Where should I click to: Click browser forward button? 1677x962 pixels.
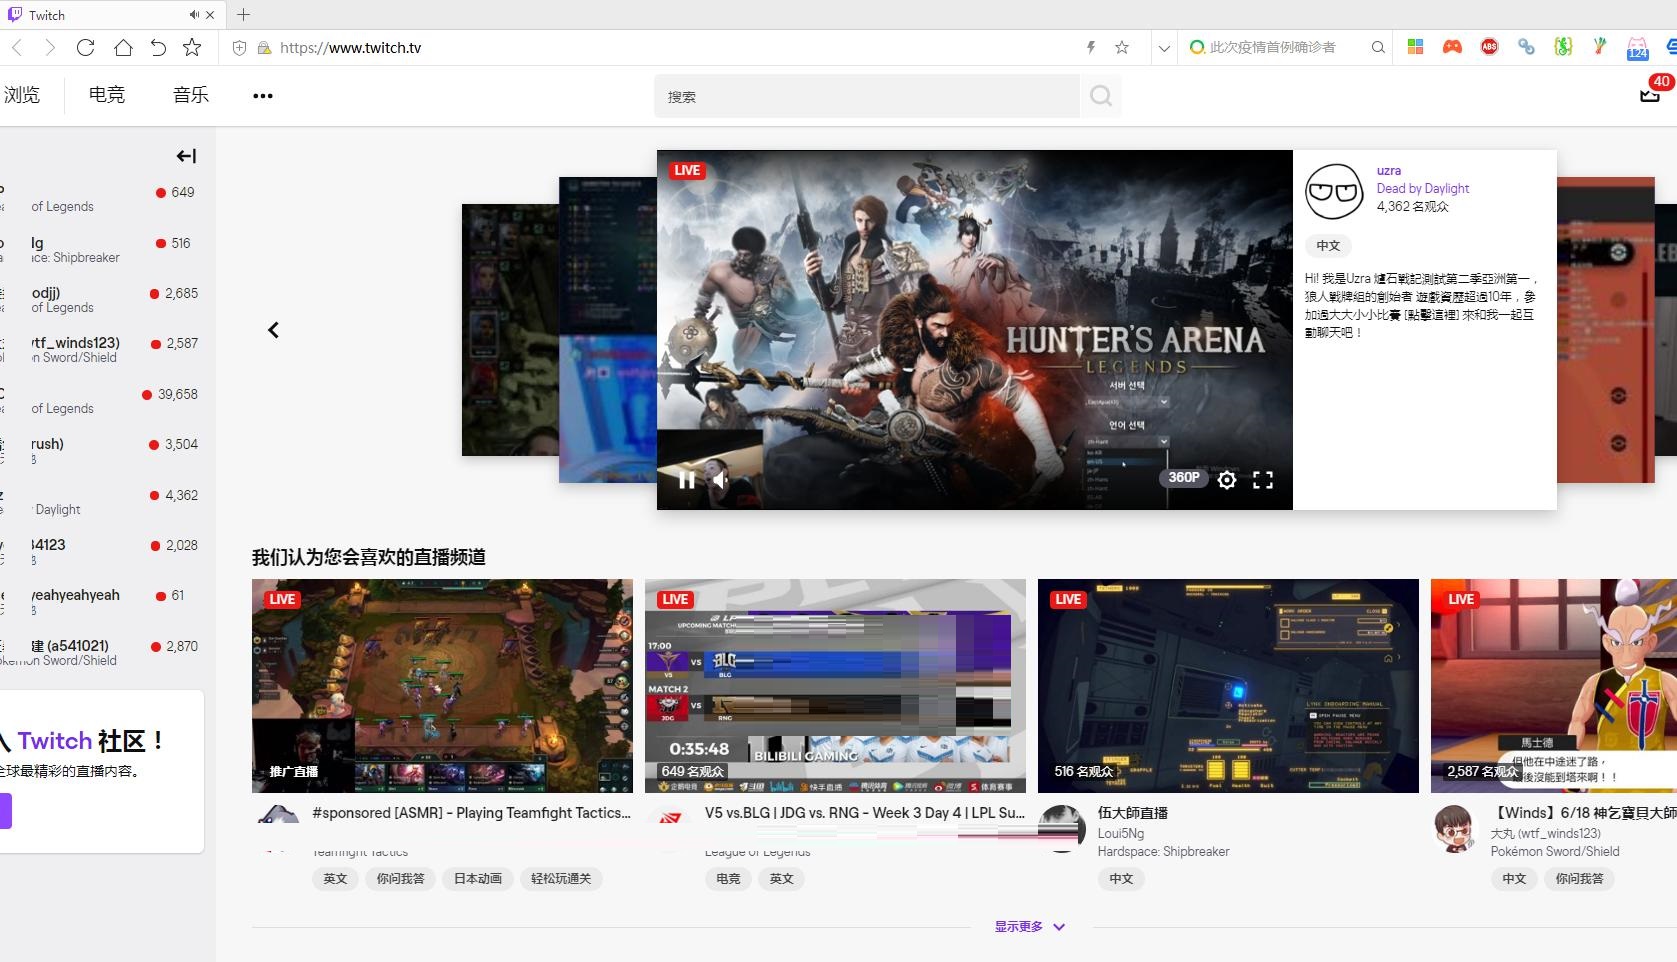pyautogui.click(x=50, y=47)
